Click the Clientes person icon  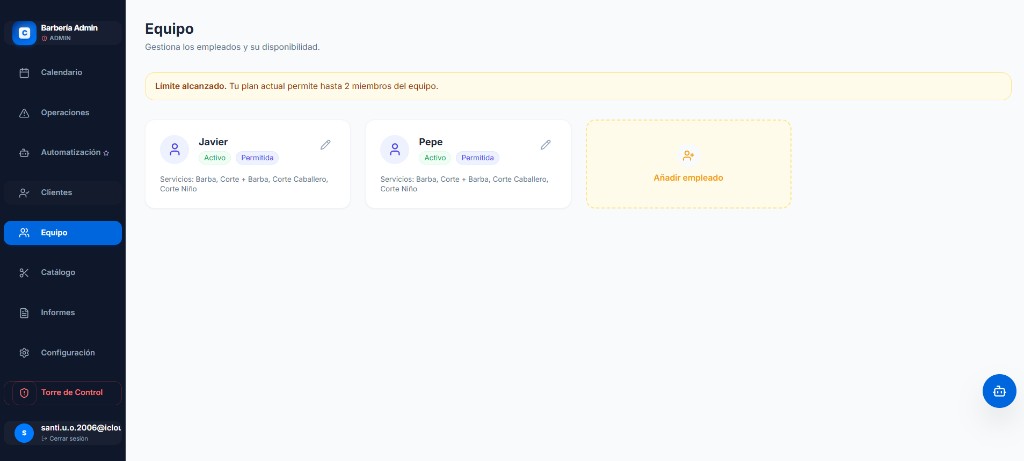24,193
